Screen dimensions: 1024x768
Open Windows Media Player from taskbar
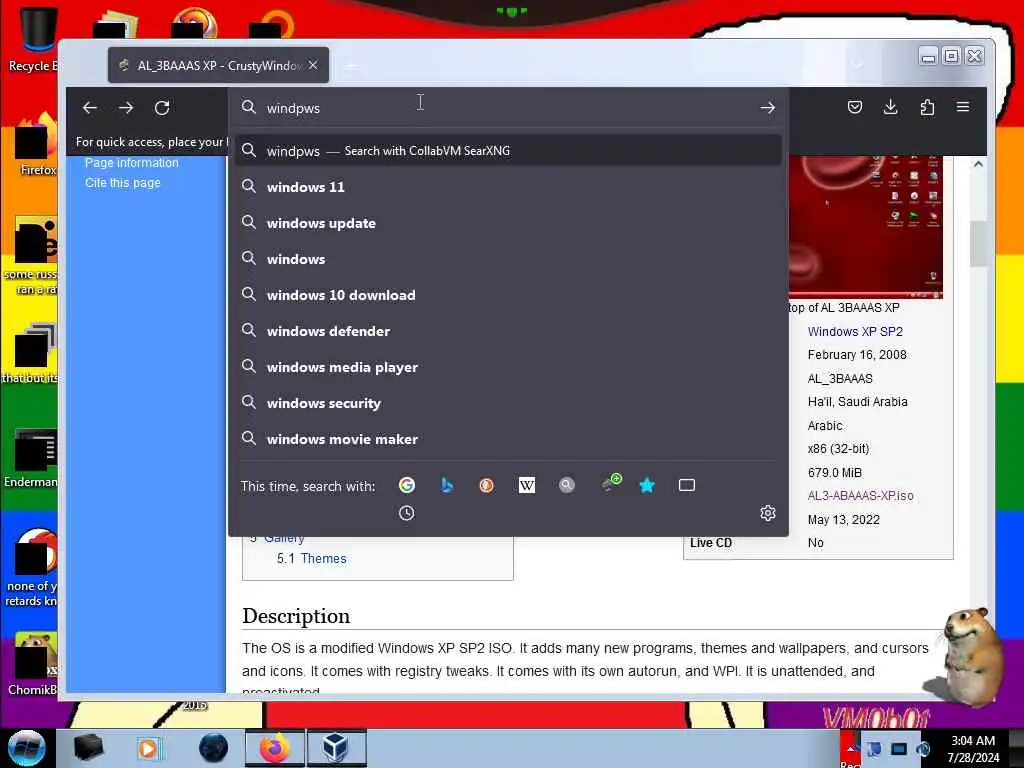(x=148, y=748)
